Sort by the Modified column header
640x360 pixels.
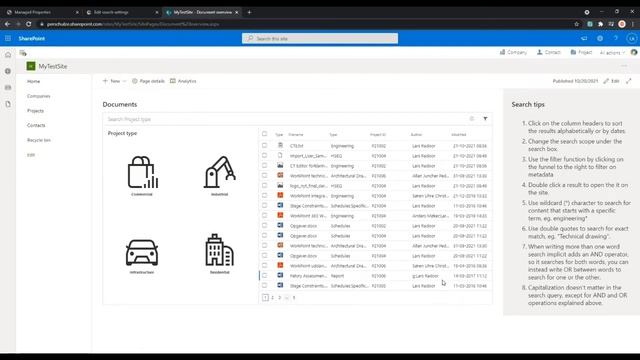(459, 134)
